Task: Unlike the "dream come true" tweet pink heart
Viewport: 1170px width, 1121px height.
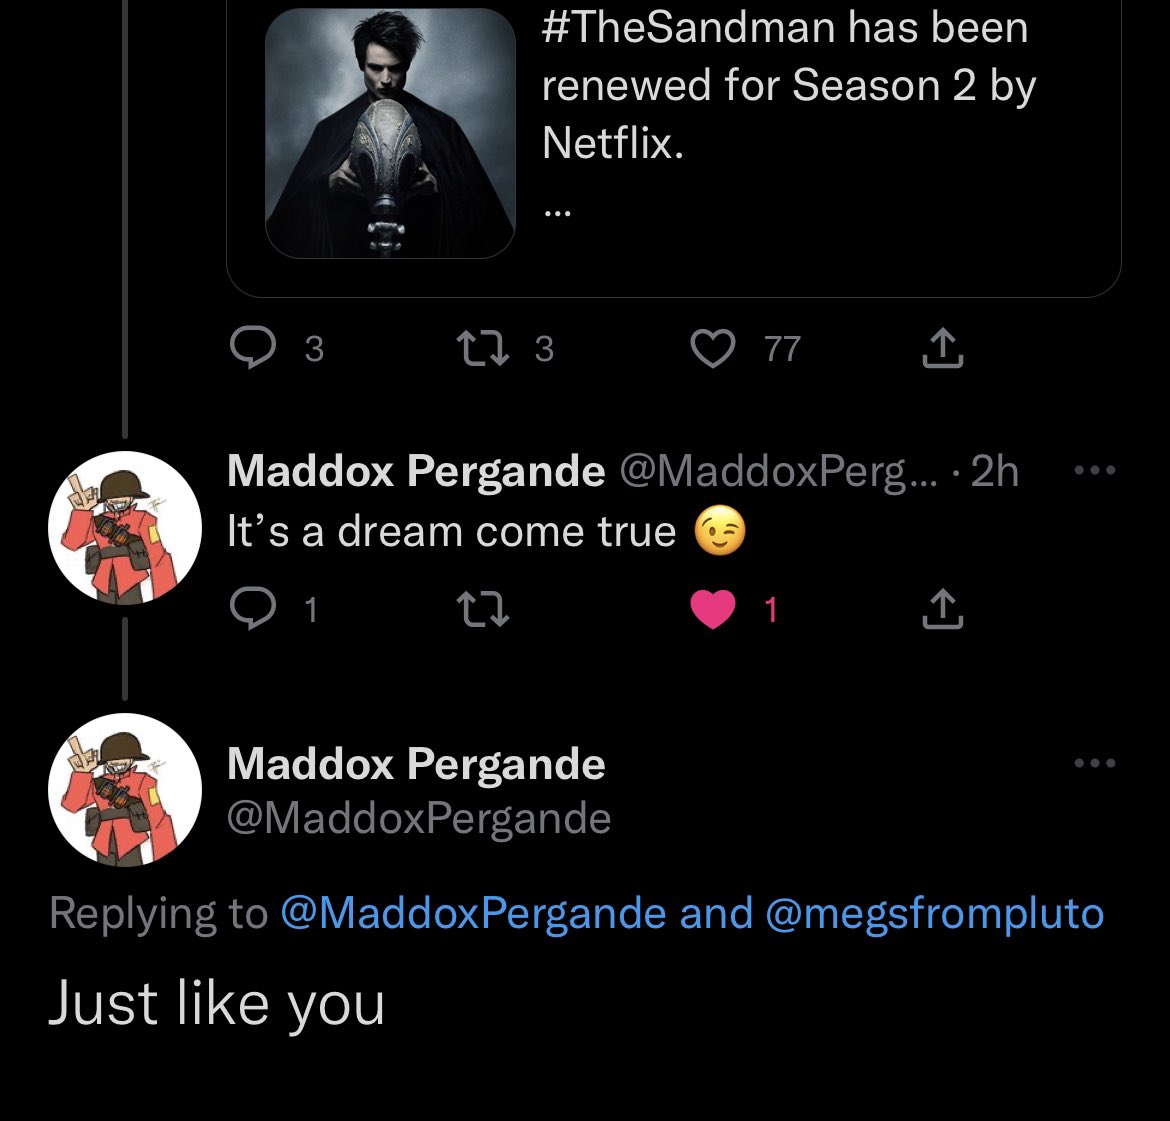Action: 713,609
